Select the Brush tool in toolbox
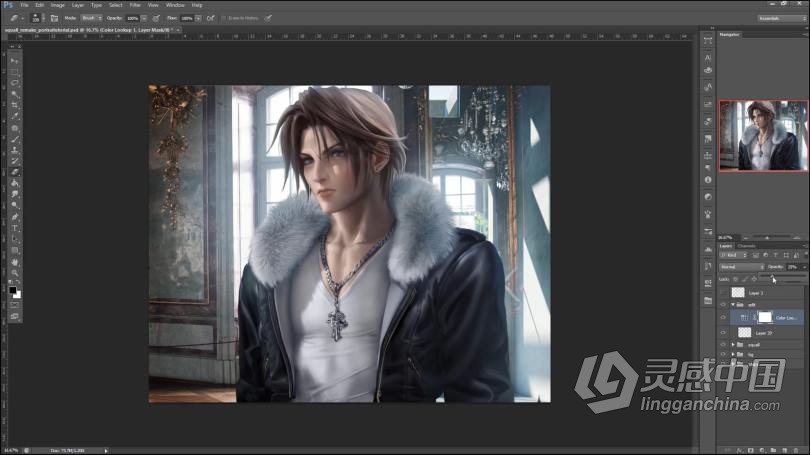Screen dimensions: 810x455 (14, 138)
